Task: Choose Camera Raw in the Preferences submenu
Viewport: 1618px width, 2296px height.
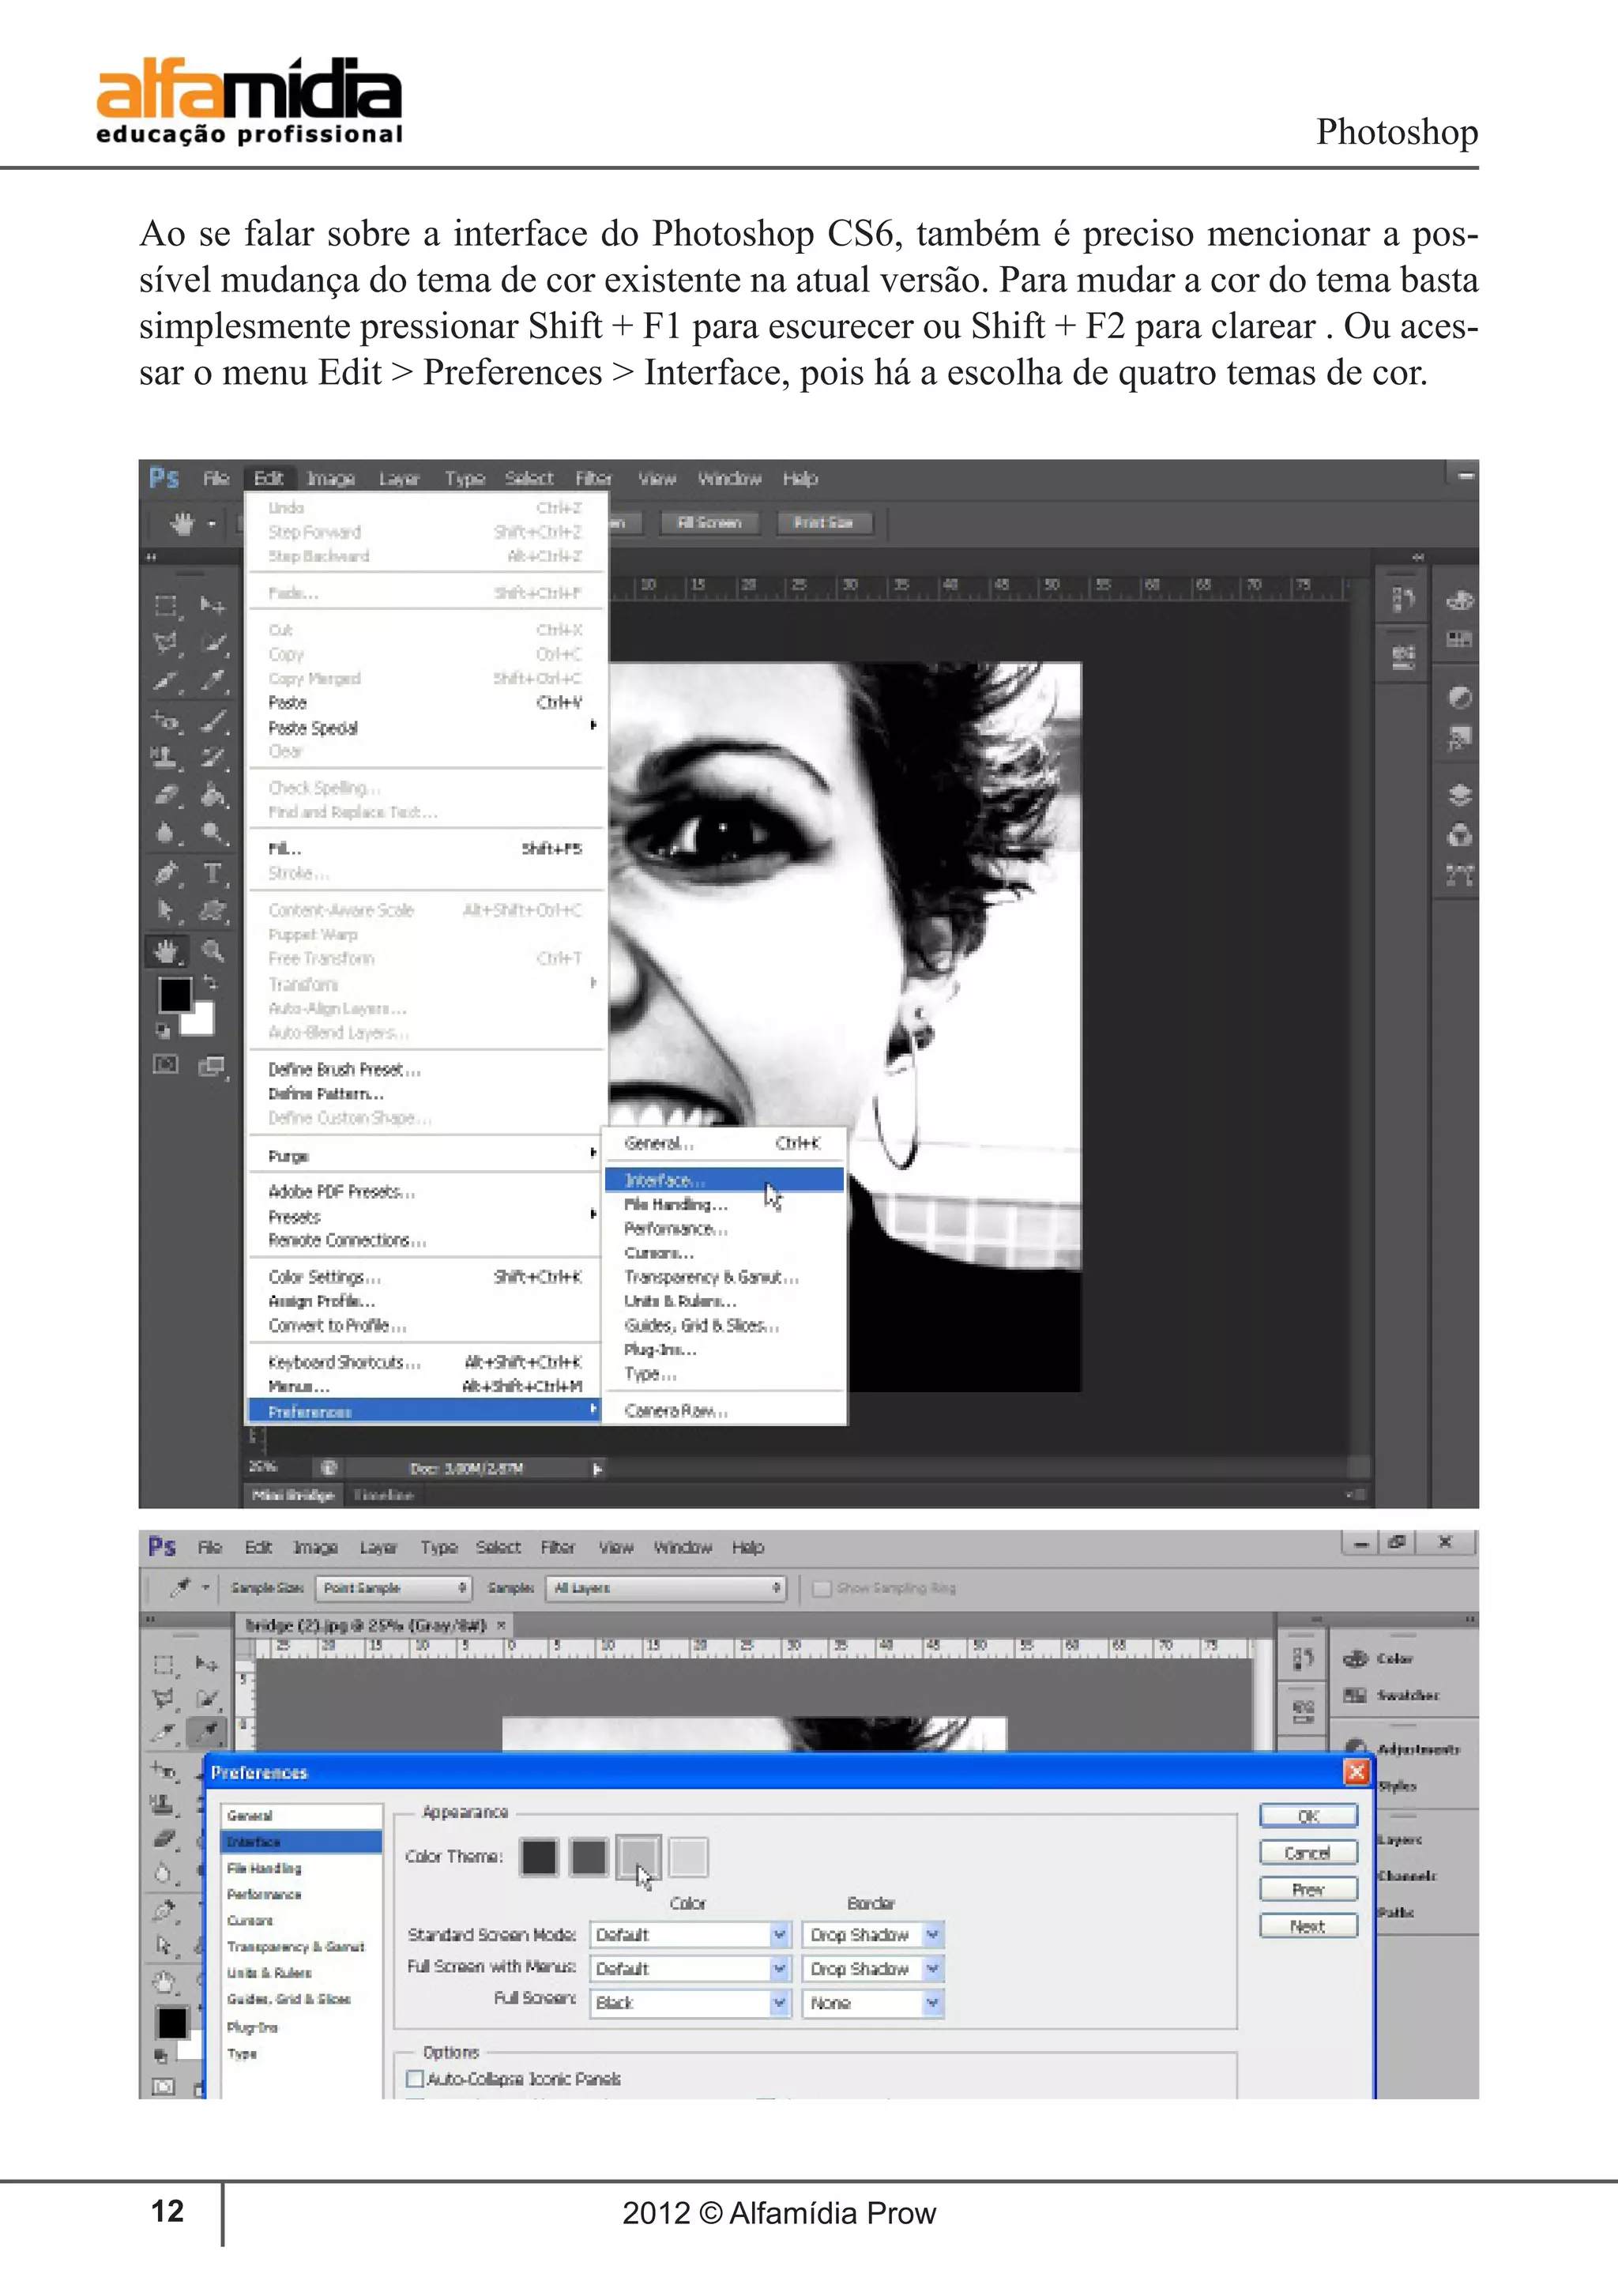Action: click(x=724, y=1410)
